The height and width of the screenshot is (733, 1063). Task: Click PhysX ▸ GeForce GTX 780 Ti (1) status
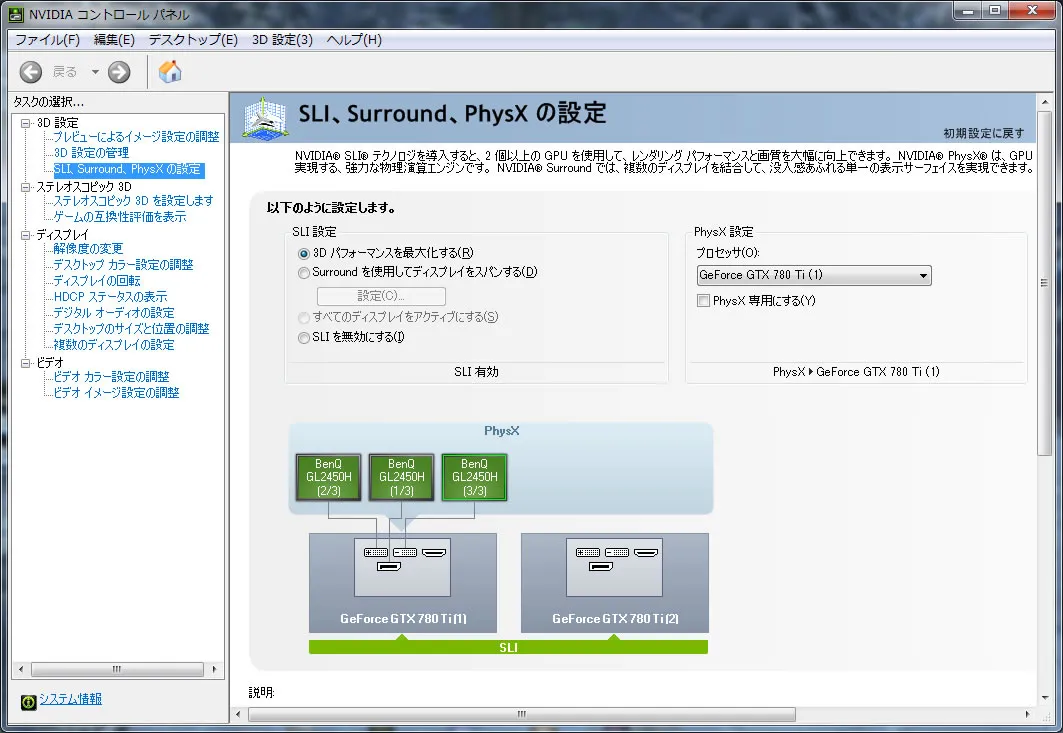[x=856, y=372]
